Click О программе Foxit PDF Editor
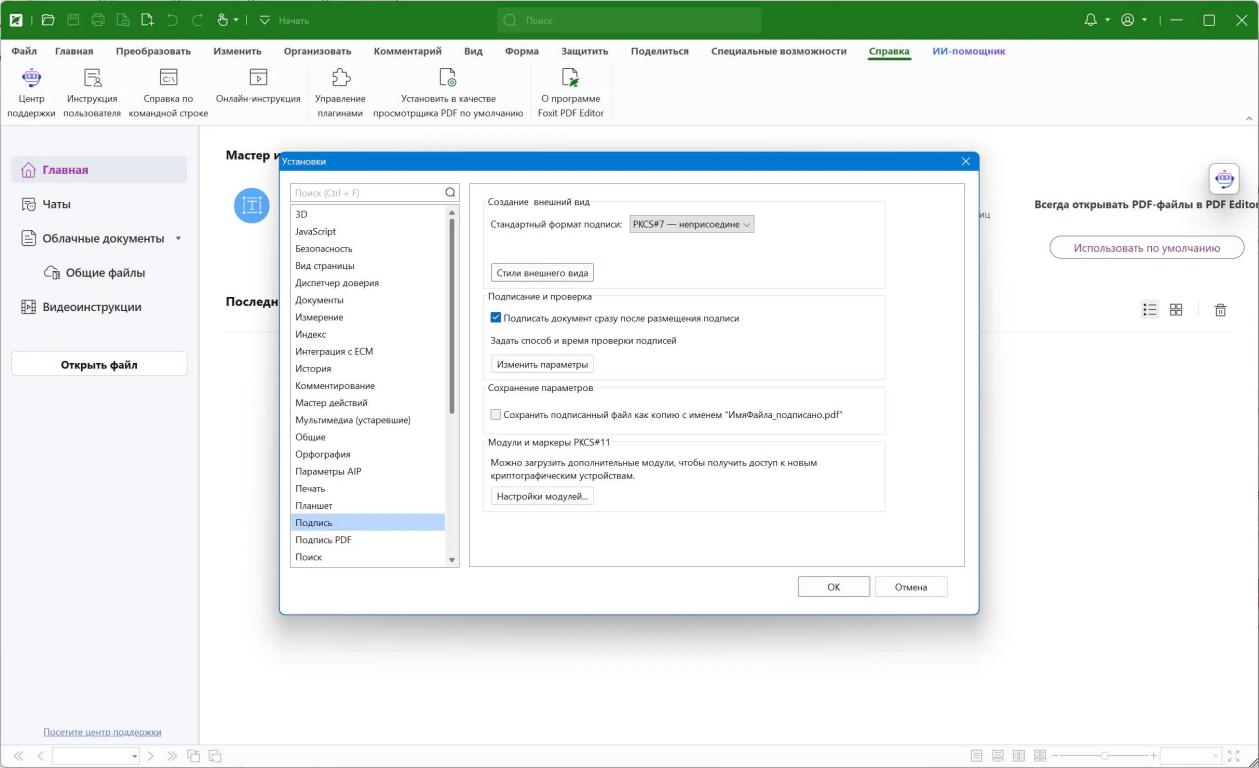The image size is (1259, 768). [570, 78]
